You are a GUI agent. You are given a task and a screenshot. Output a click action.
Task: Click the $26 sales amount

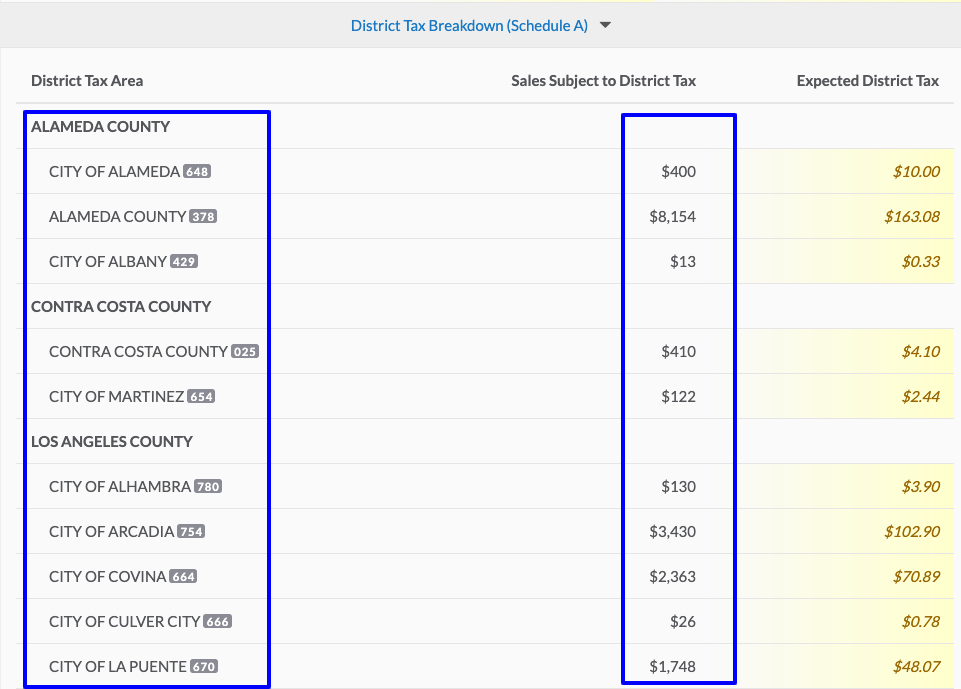pyautogui.click(x=683, y=622)
